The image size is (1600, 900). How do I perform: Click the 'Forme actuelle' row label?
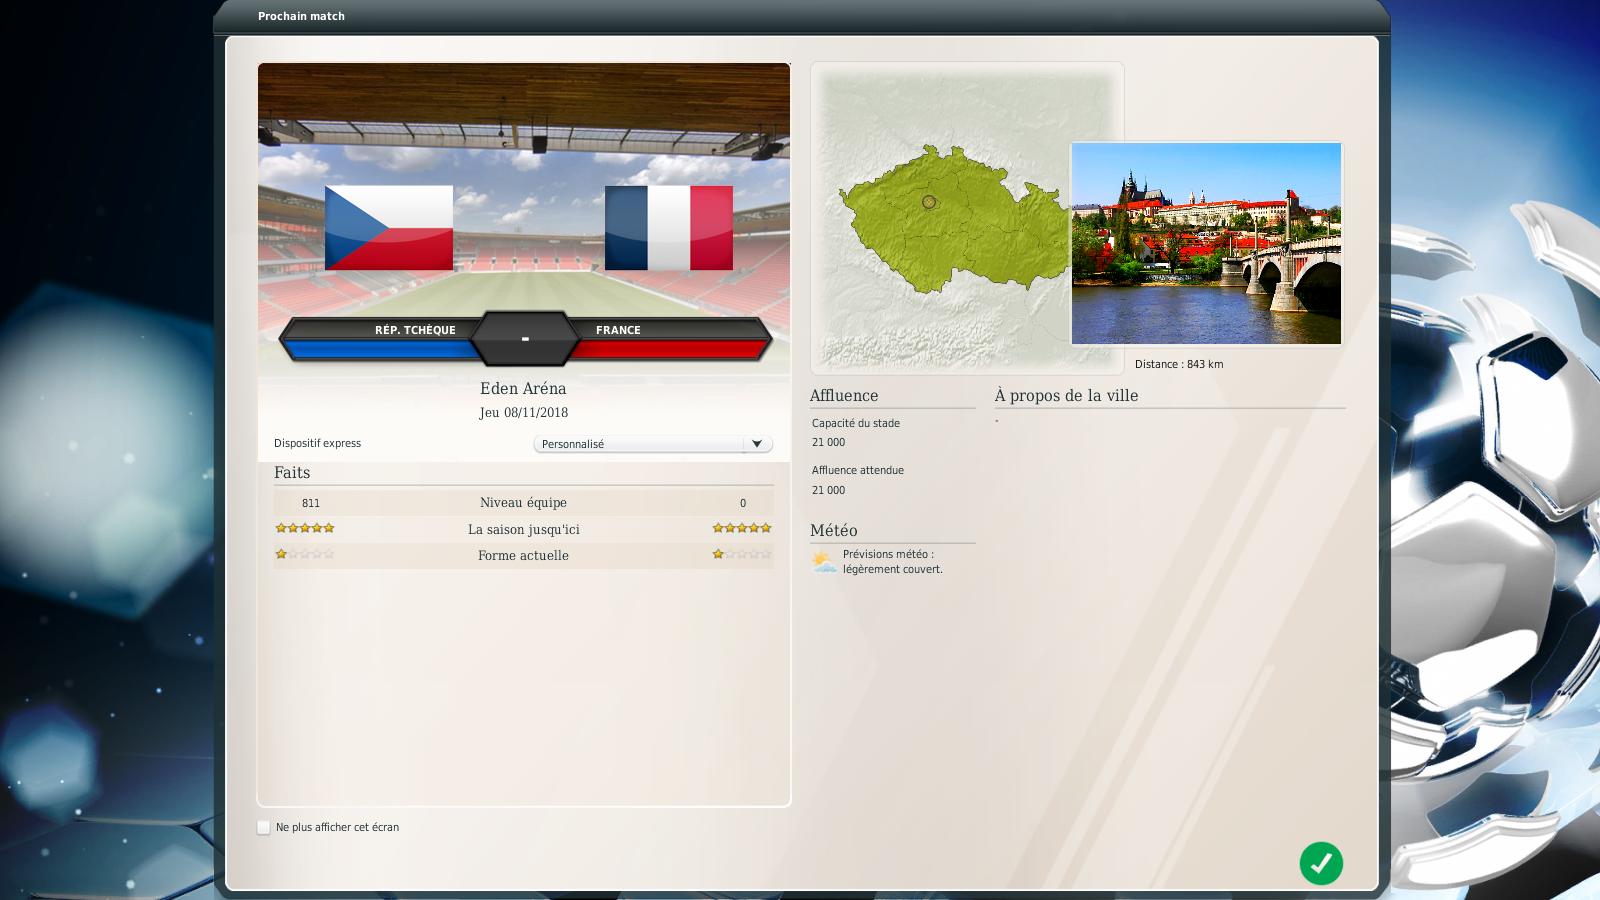523,555
